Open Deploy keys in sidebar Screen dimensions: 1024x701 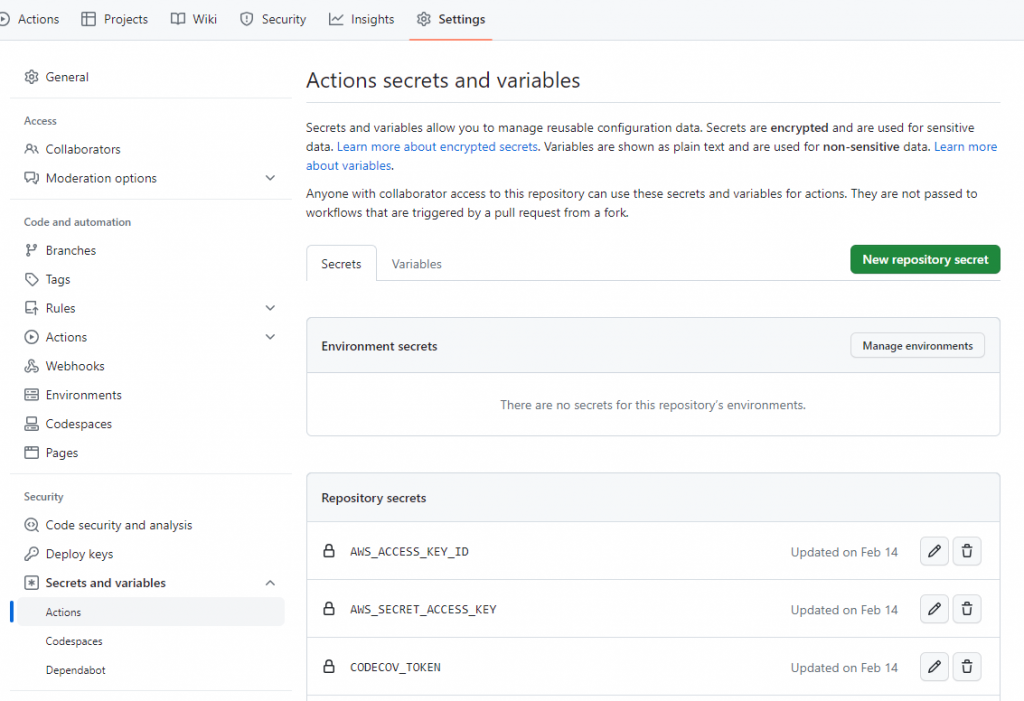(x=79, y=554)
